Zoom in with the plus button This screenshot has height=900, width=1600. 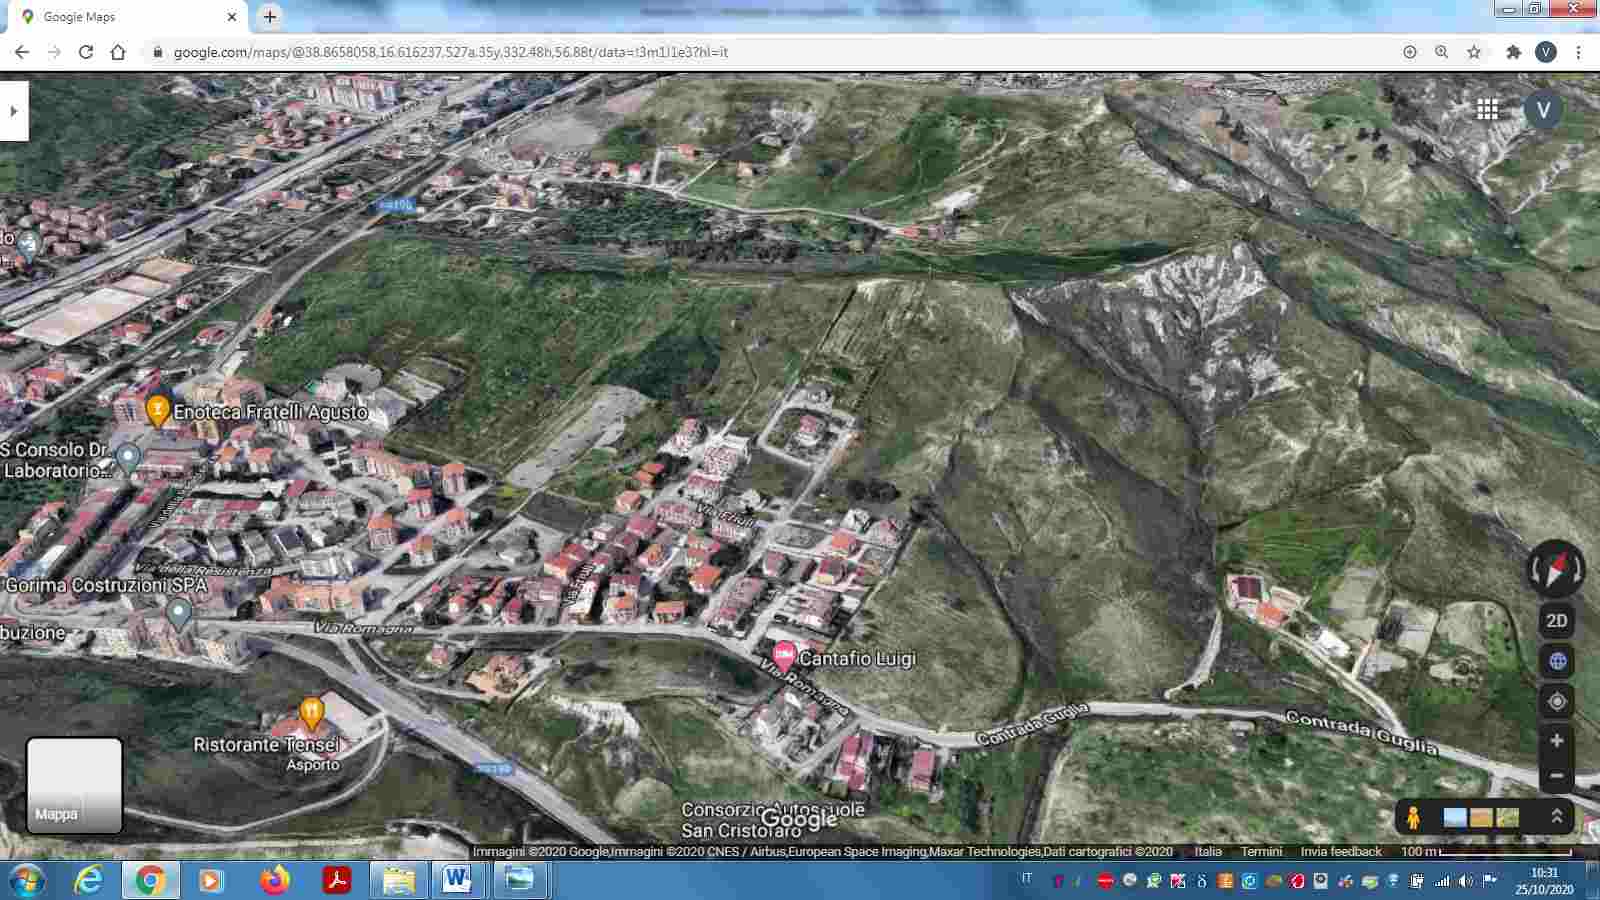coord(1556,741)
